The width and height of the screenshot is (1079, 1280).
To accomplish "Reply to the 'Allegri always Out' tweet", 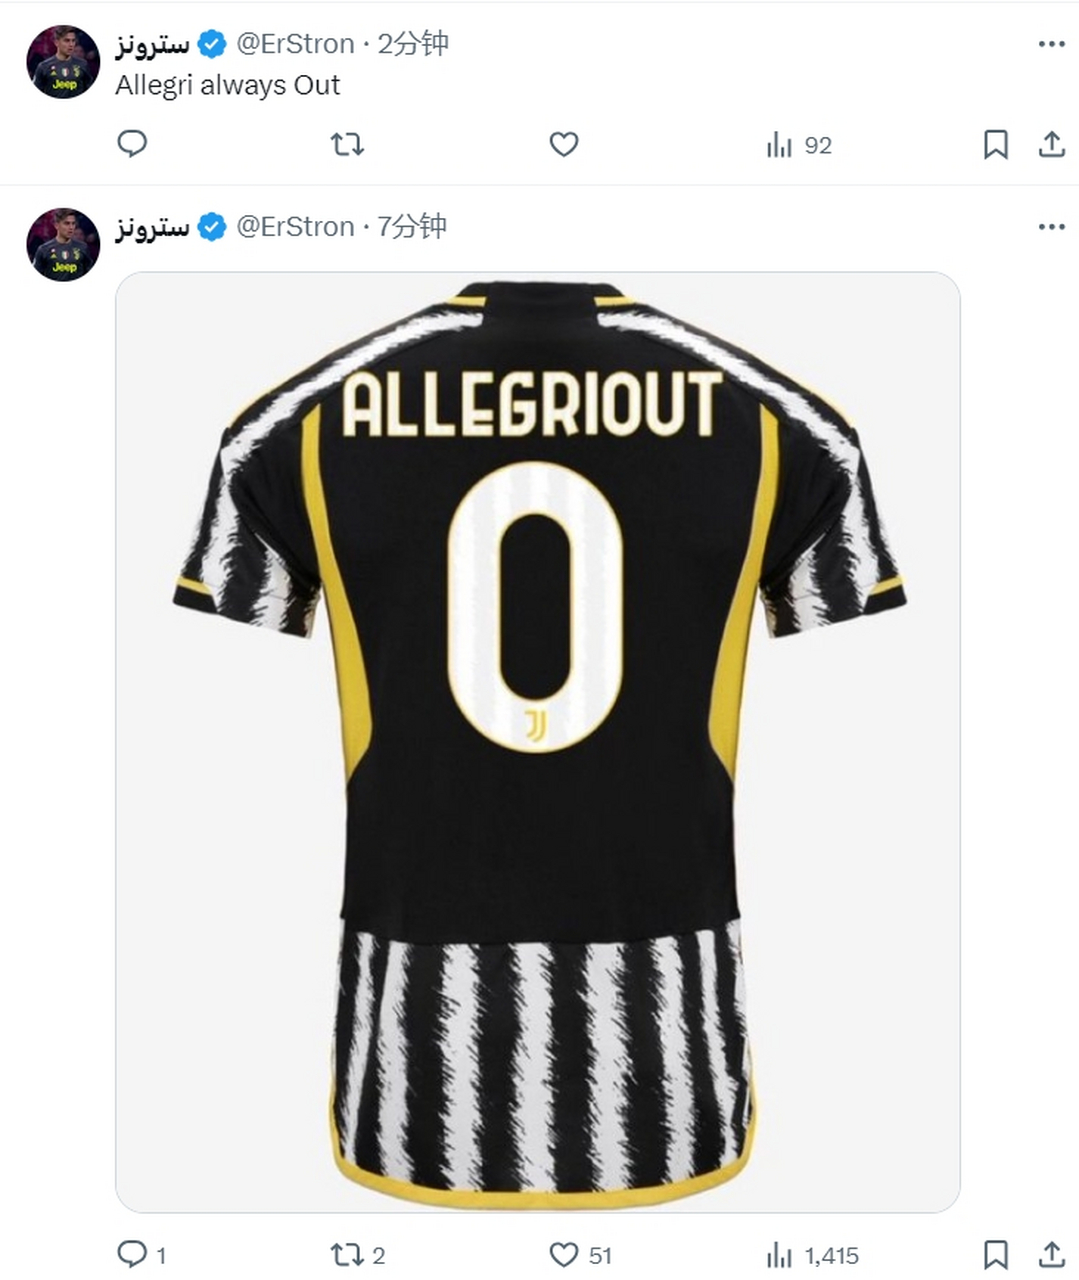I will click(x=132, y=144).
